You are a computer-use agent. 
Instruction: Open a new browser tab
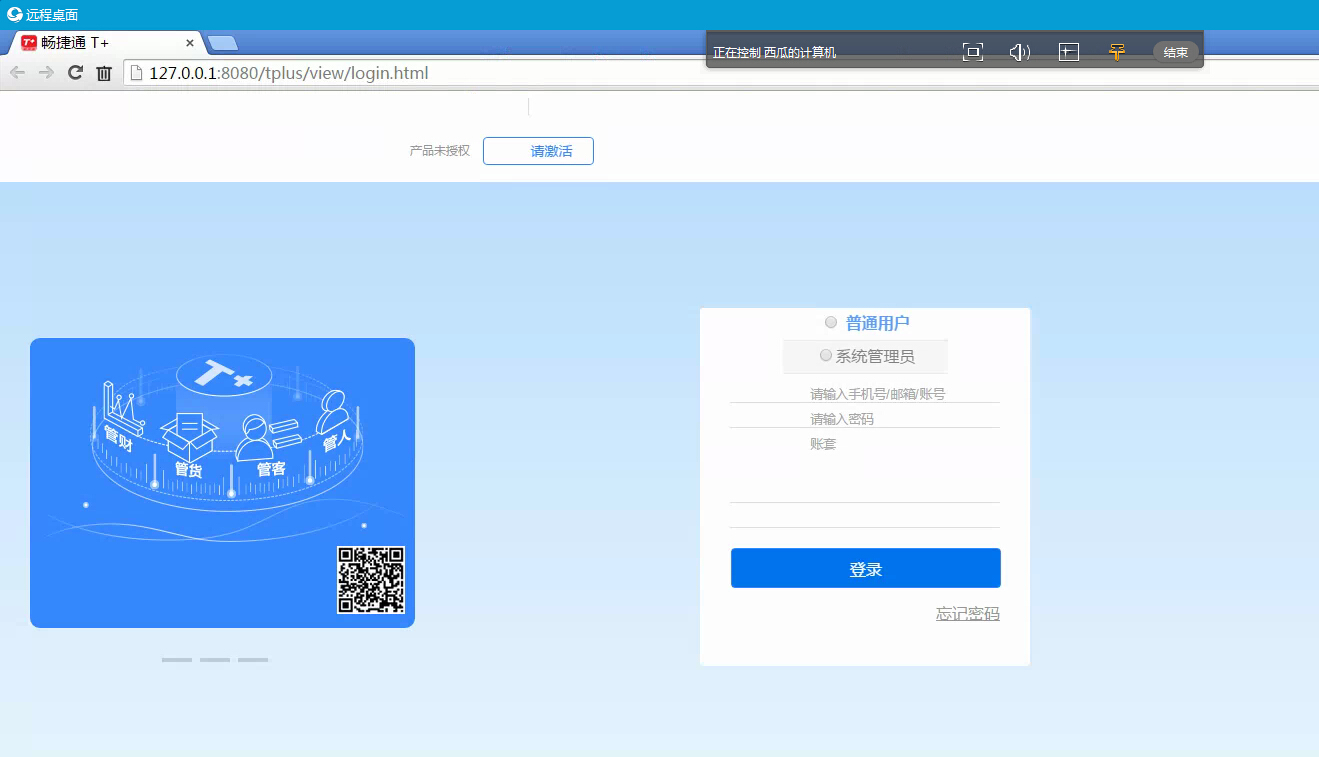(x=223, y=43)
